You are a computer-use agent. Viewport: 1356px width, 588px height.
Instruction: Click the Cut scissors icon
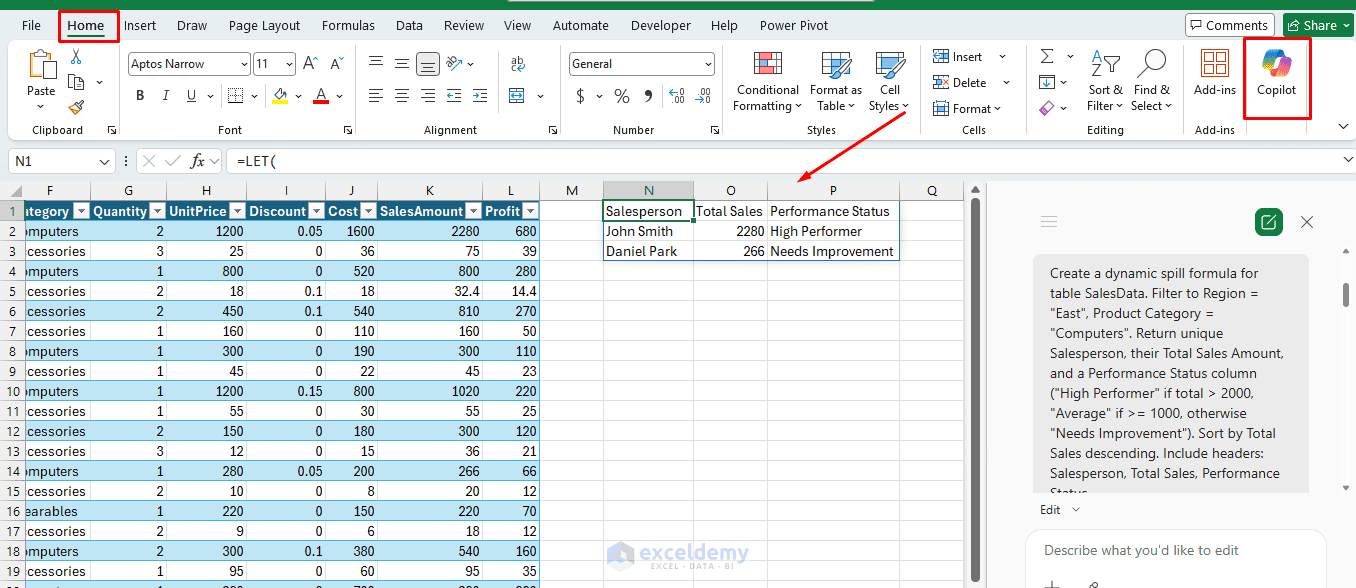click(76, 57)
